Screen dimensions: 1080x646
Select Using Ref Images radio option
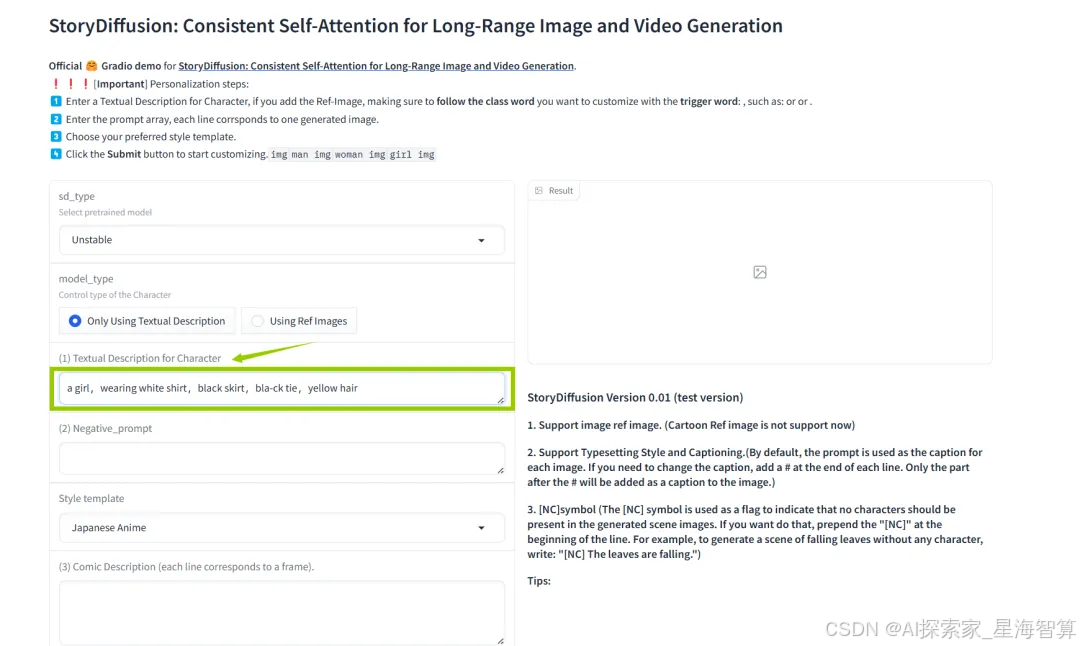(299, 321)
